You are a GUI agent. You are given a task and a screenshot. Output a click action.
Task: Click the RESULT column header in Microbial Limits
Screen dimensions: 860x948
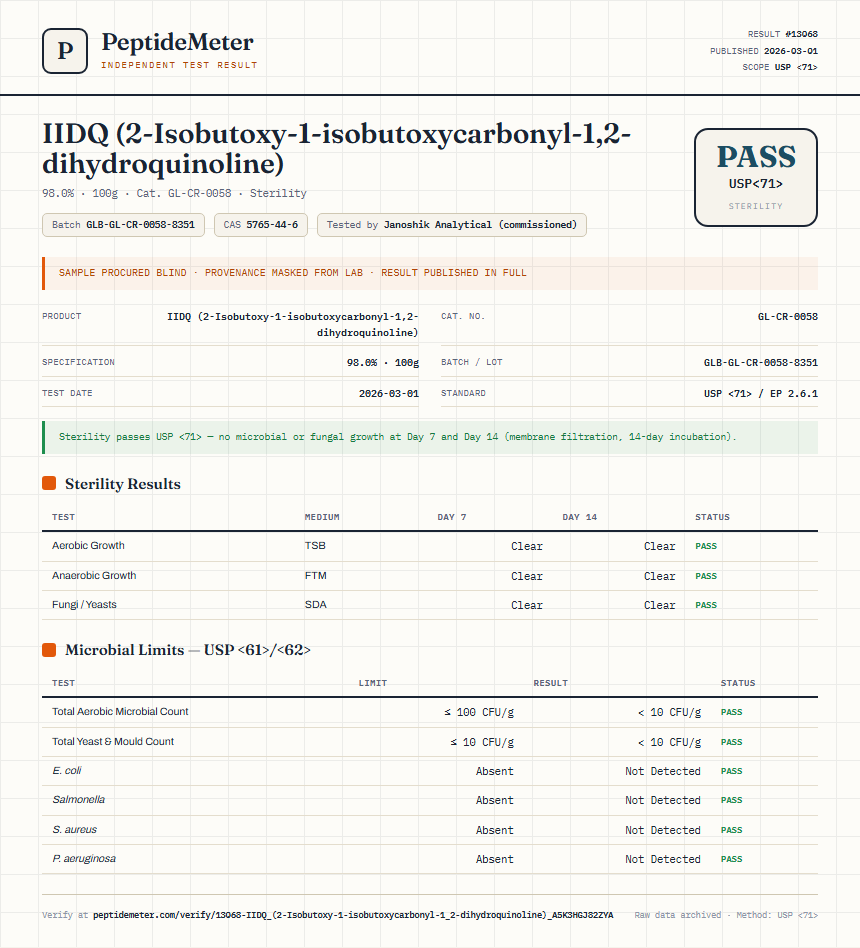coord(550,683)
